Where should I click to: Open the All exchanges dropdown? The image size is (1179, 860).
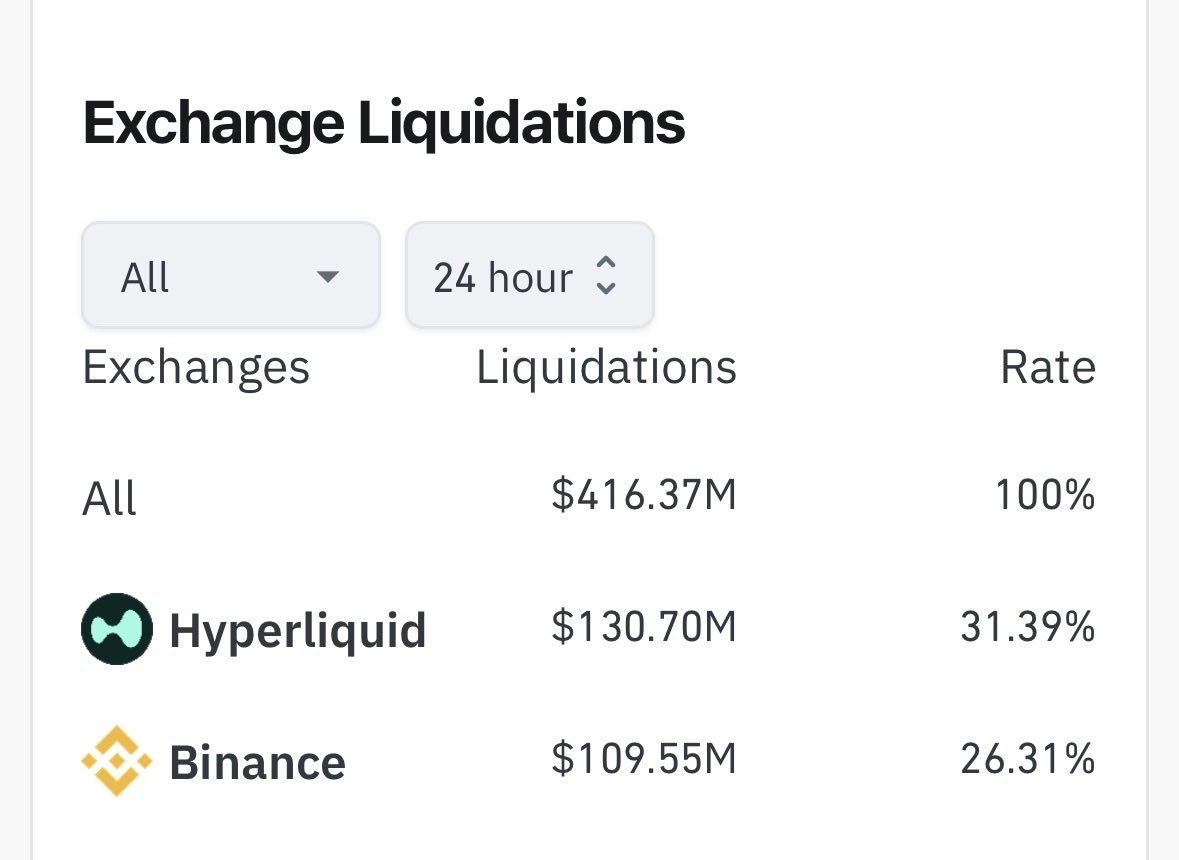[230, 275]
